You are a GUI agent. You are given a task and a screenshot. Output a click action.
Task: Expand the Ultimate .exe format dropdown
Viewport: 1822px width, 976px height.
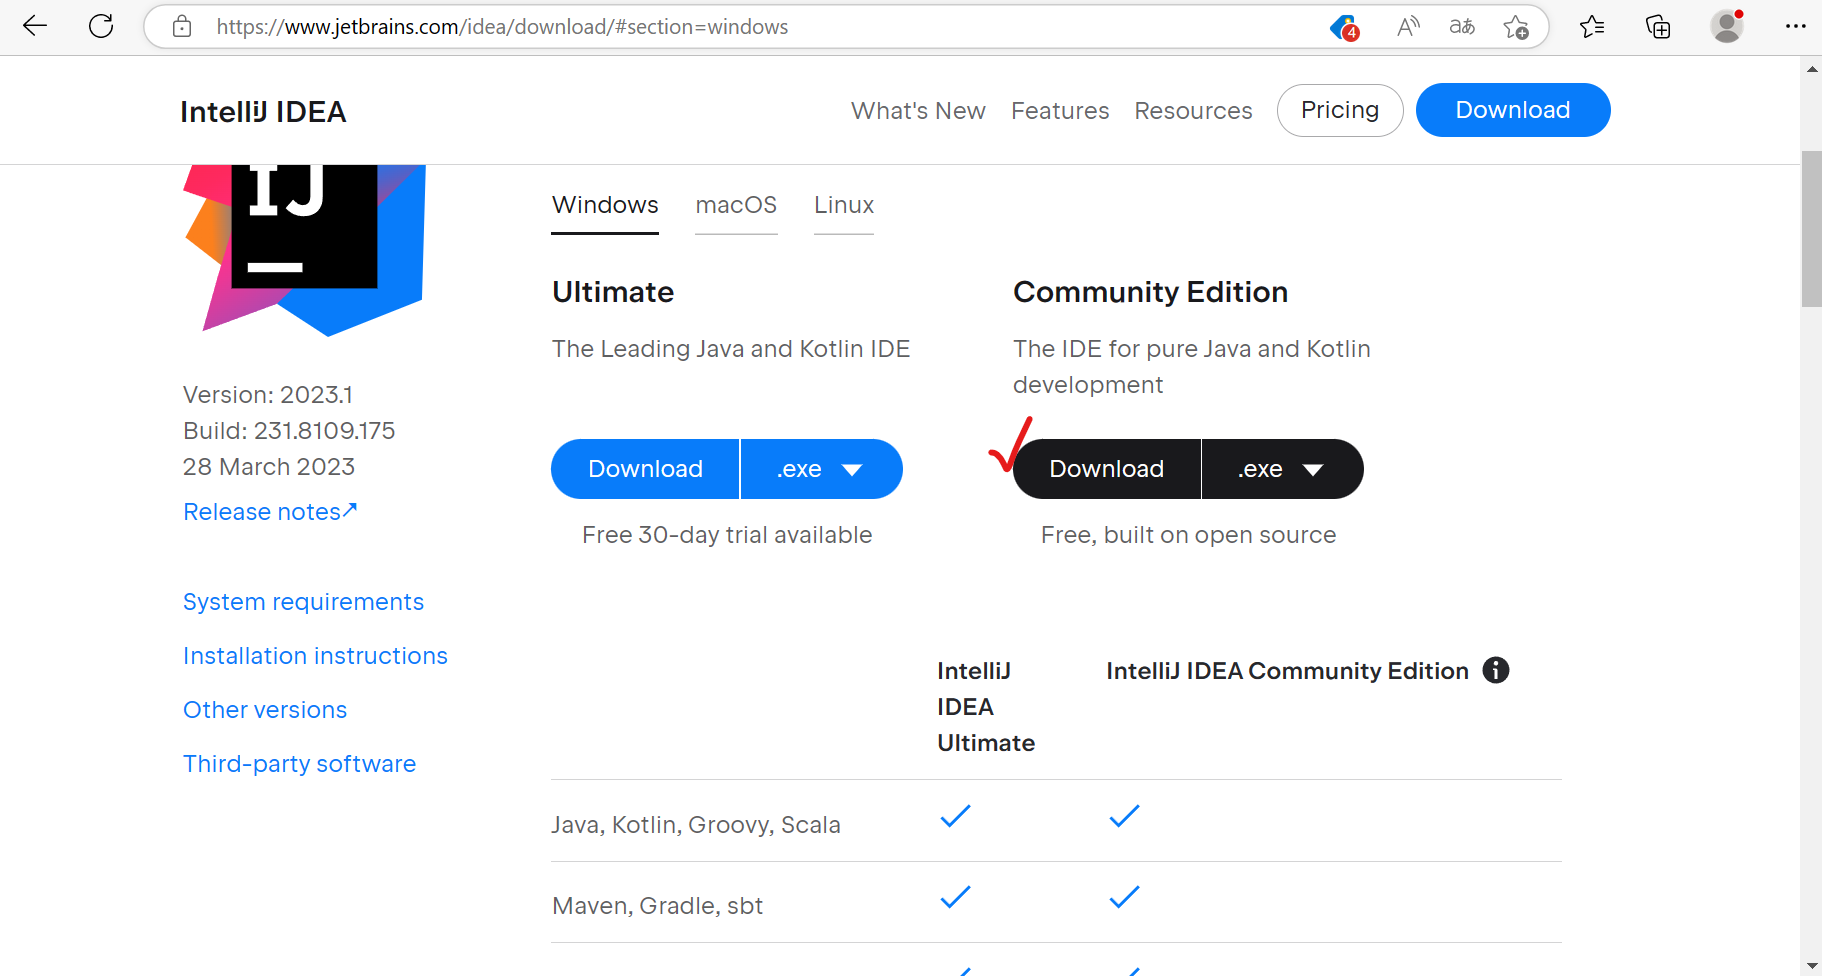click(x=821, y=469)
